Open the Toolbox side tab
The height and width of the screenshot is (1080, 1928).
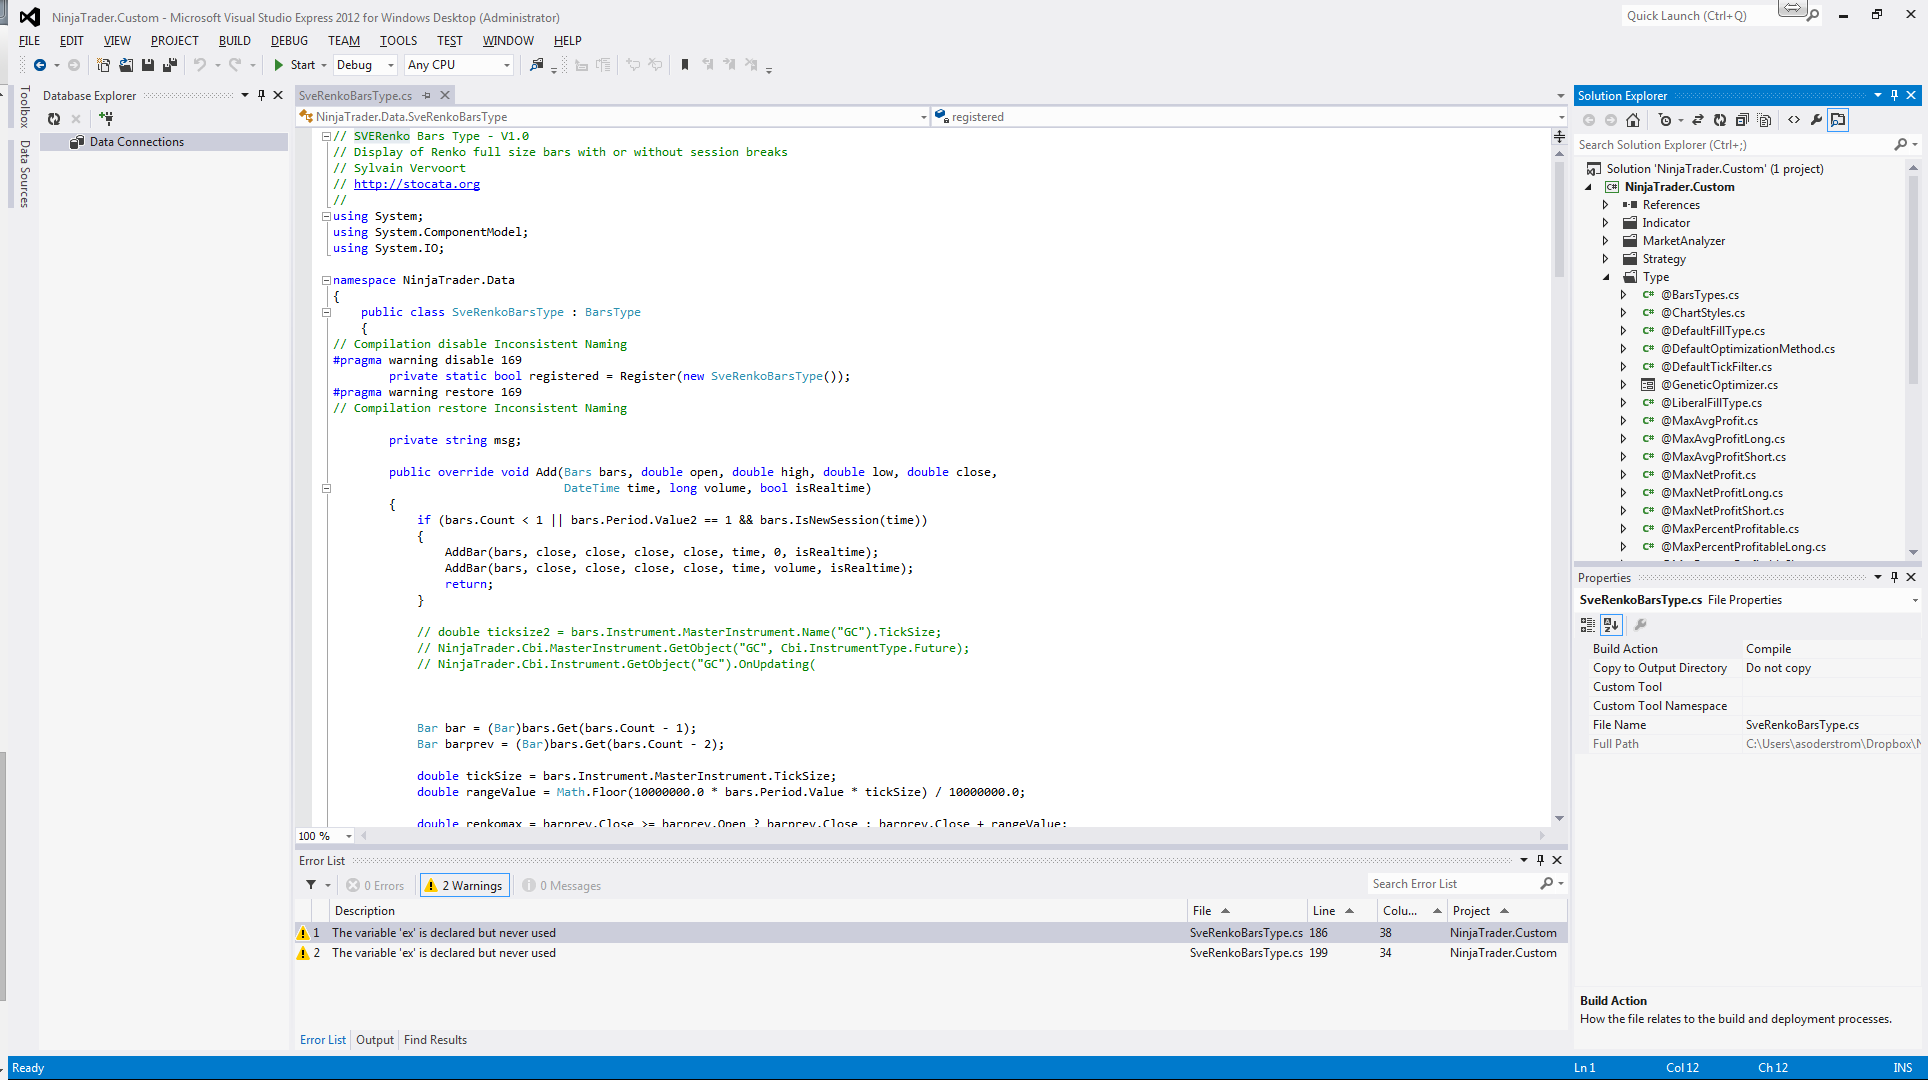coord(25,106)
